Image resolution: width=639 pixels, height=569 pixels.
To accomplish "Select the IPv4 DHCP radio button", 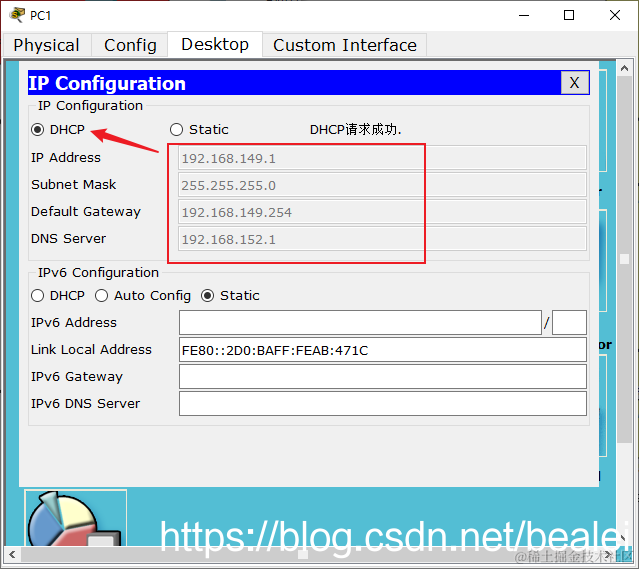I will 38,130.
